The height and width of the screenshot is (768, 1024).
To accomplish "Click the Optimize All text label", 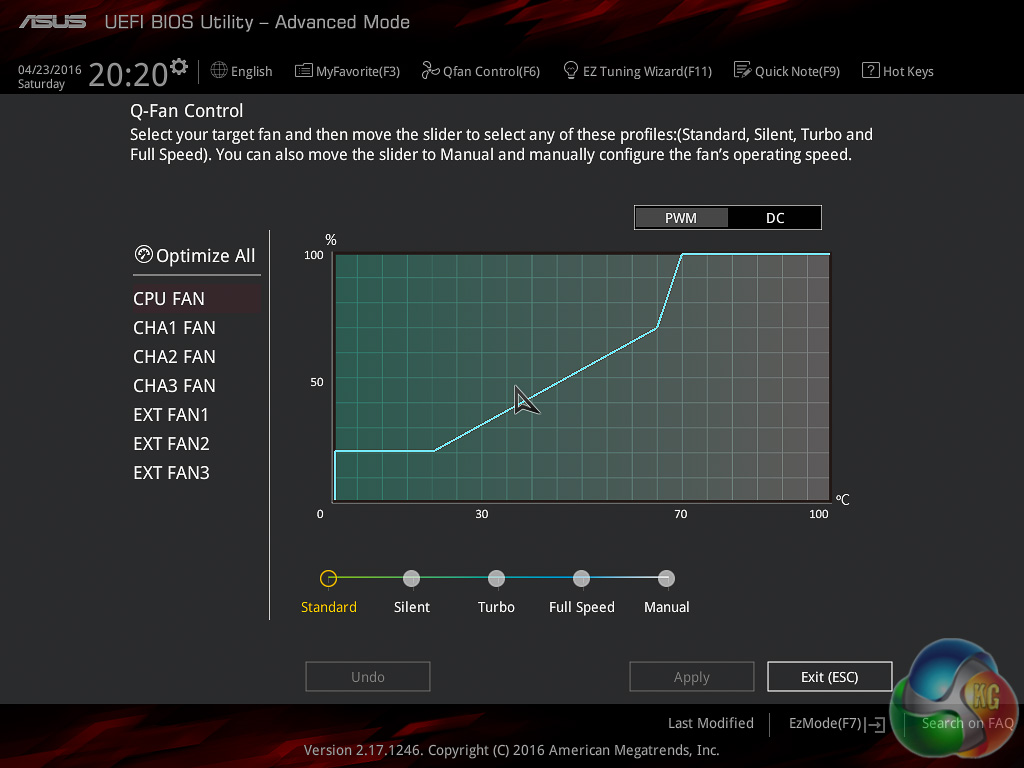I will pos(206,255).
